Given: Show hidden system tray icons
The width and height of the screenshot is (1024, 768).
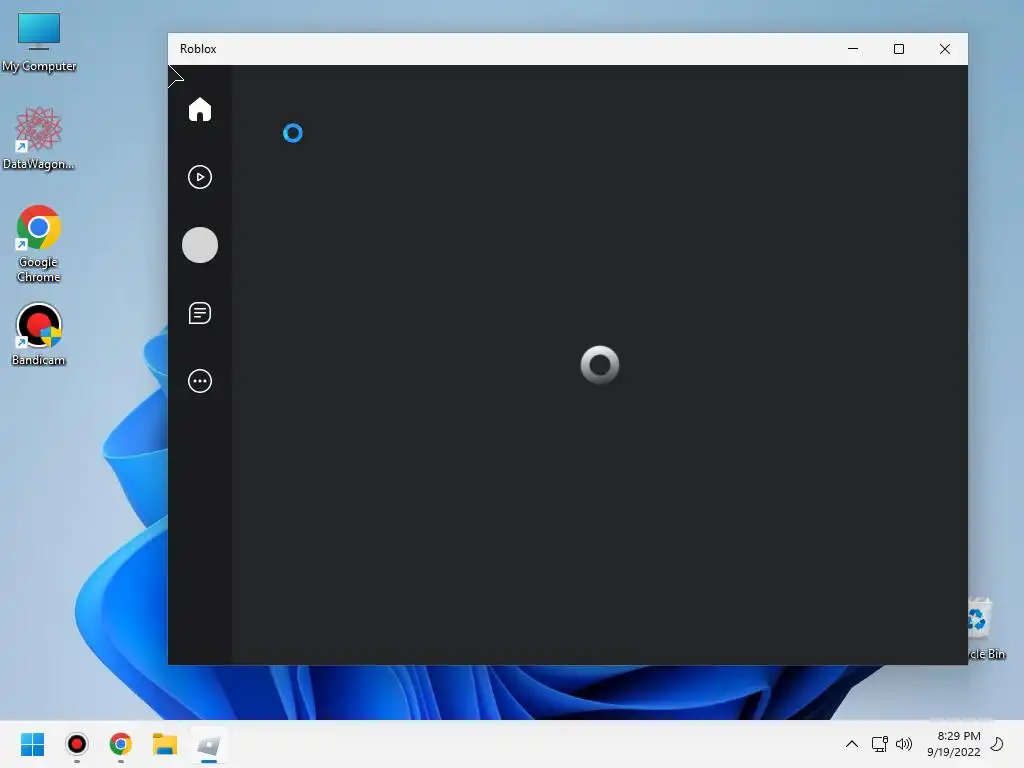Looking at the screenshot, I should [852, 744].
